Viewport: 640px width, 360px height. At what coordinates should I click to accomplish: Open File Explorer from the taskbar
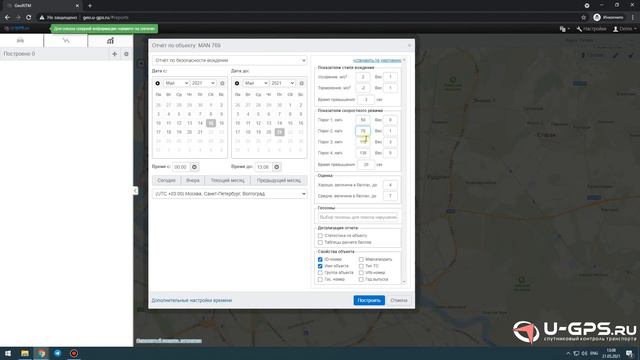point(25,353)
